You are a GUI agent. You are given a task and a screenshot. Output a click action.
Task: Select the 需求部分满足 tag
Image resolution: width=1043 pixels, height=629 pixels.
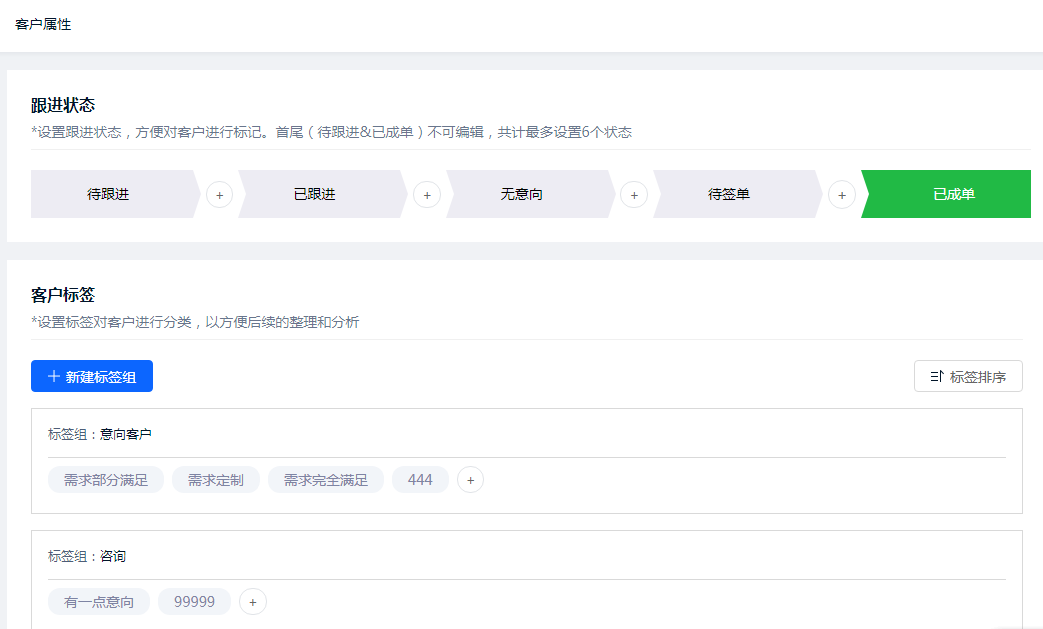coord(106,479)
